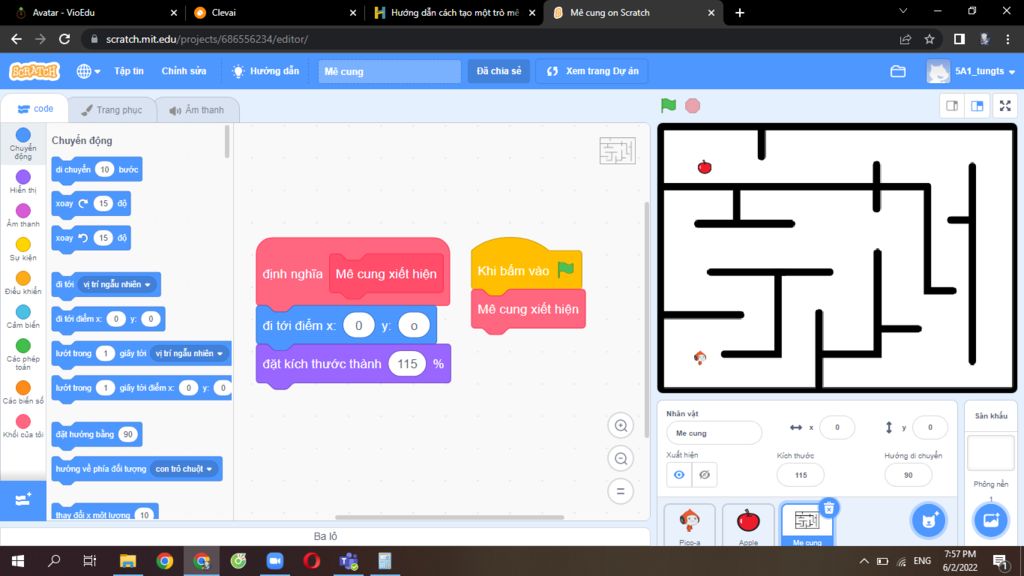Screen dimensions: 1024x576
Task: Delete the Me cung sprite using trash icon
Action: click(828, 508)
